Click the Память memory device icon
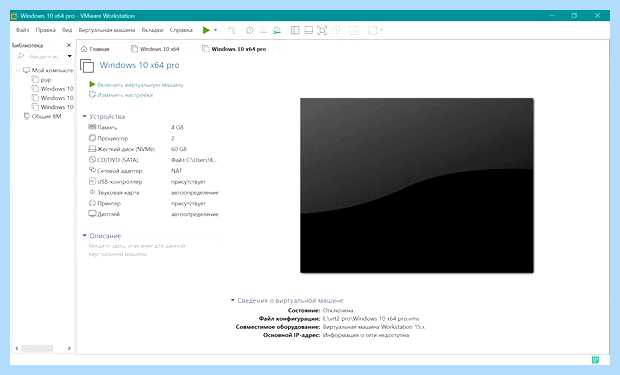620x375 pixels. click(x=92, y=127)
